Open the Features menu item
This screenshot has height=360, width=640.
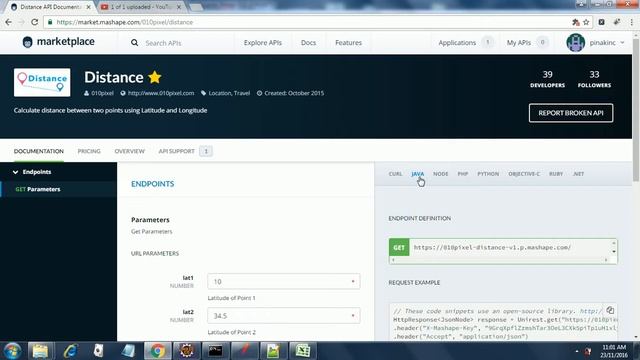[x=348, y=42]
